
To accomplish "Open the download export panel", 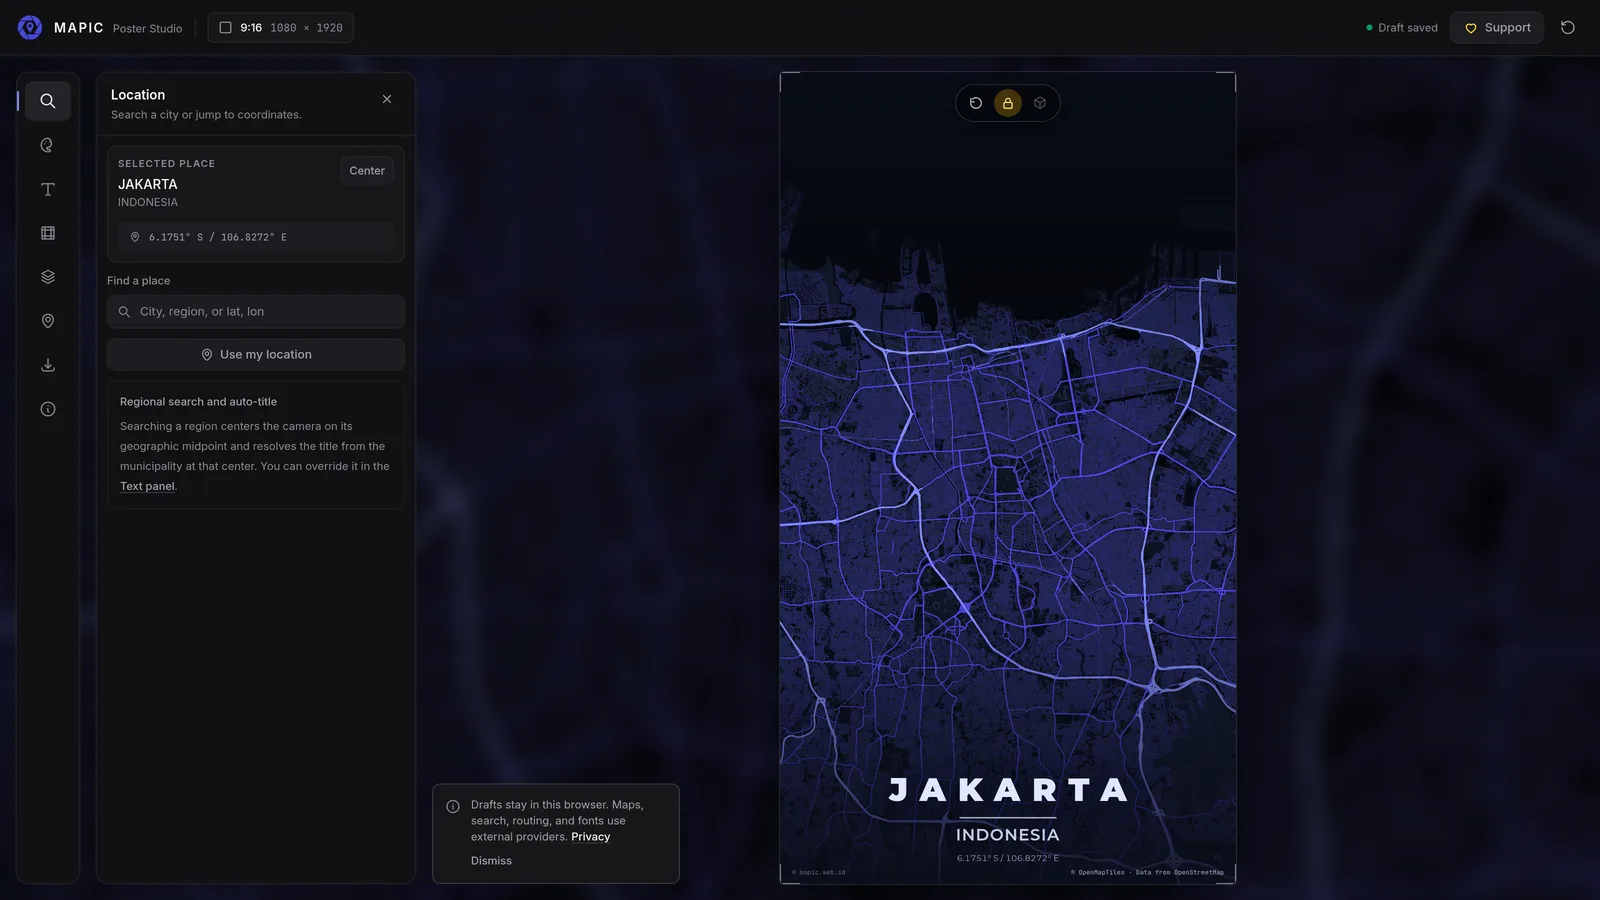I will click(x=47, y=365).
